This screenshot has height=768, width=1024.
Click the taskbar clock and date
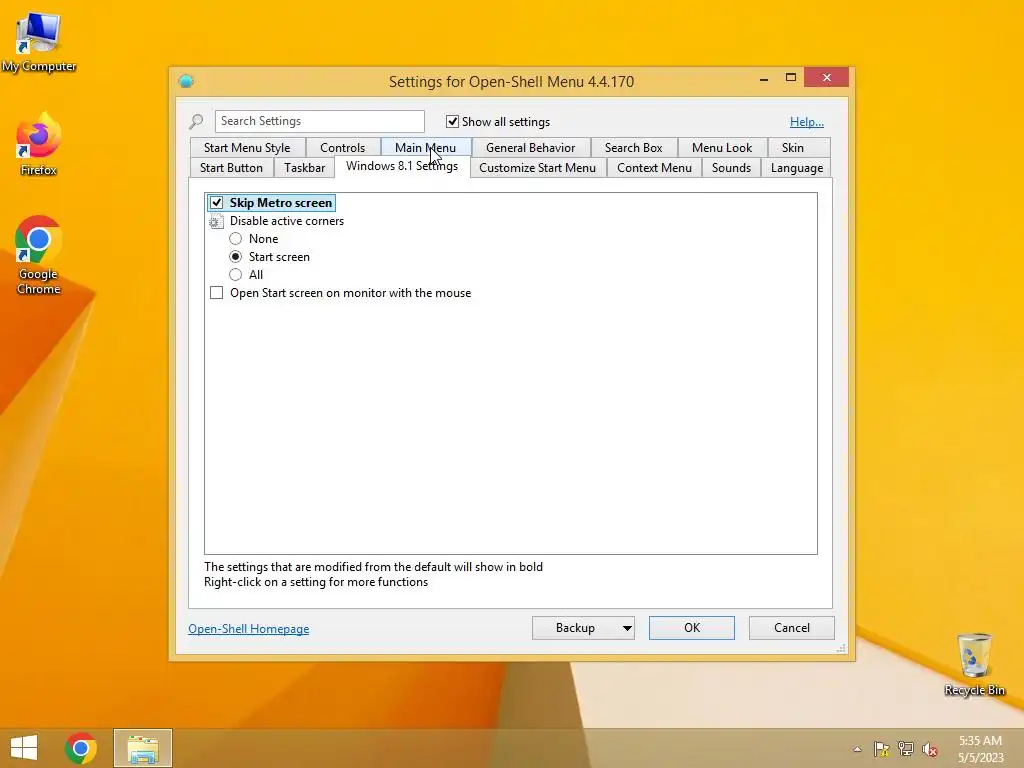(980, 749)
